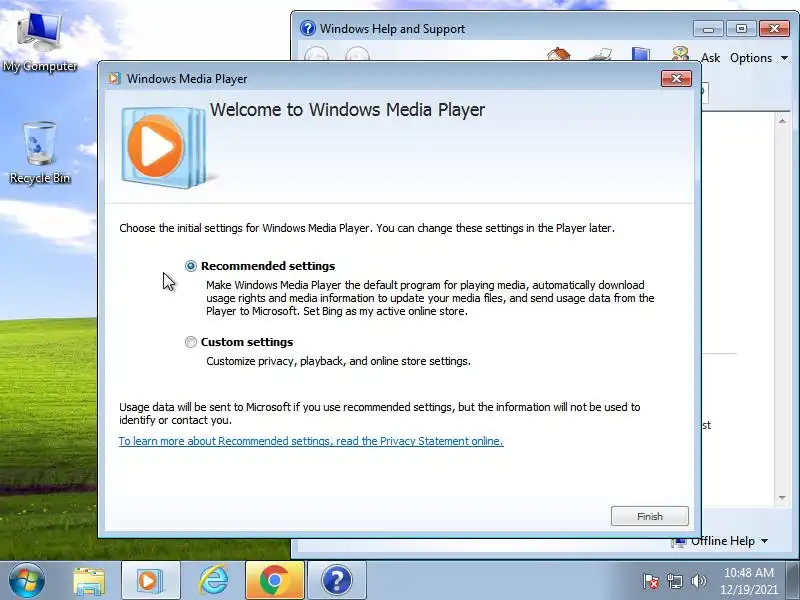The height and width of the screenshot is (600, 800).
Task: Open the Options menu in Help and Support
Action: (759, 58)
